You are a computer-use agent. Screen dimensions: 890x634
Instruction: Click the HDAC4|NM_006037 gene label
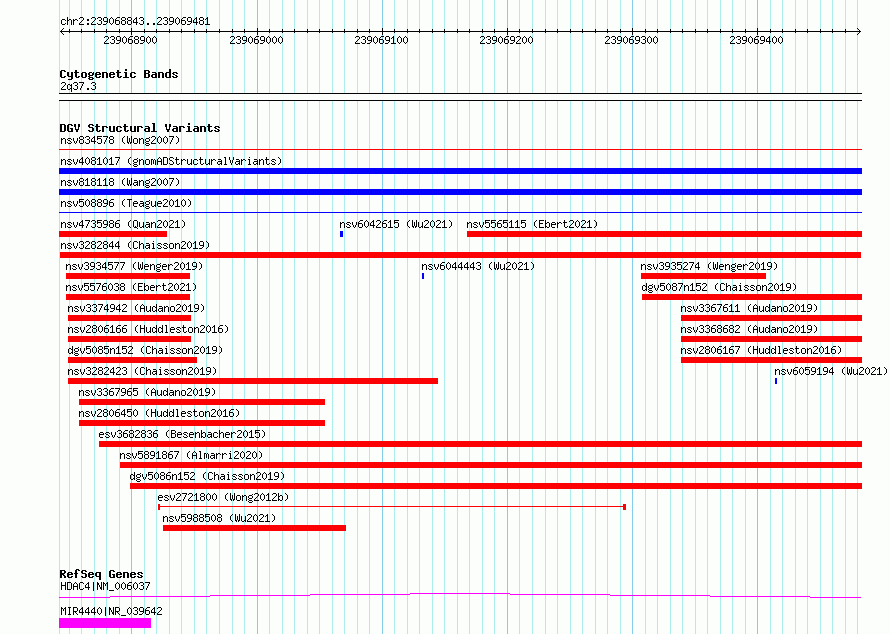click(x=105, y=586)
